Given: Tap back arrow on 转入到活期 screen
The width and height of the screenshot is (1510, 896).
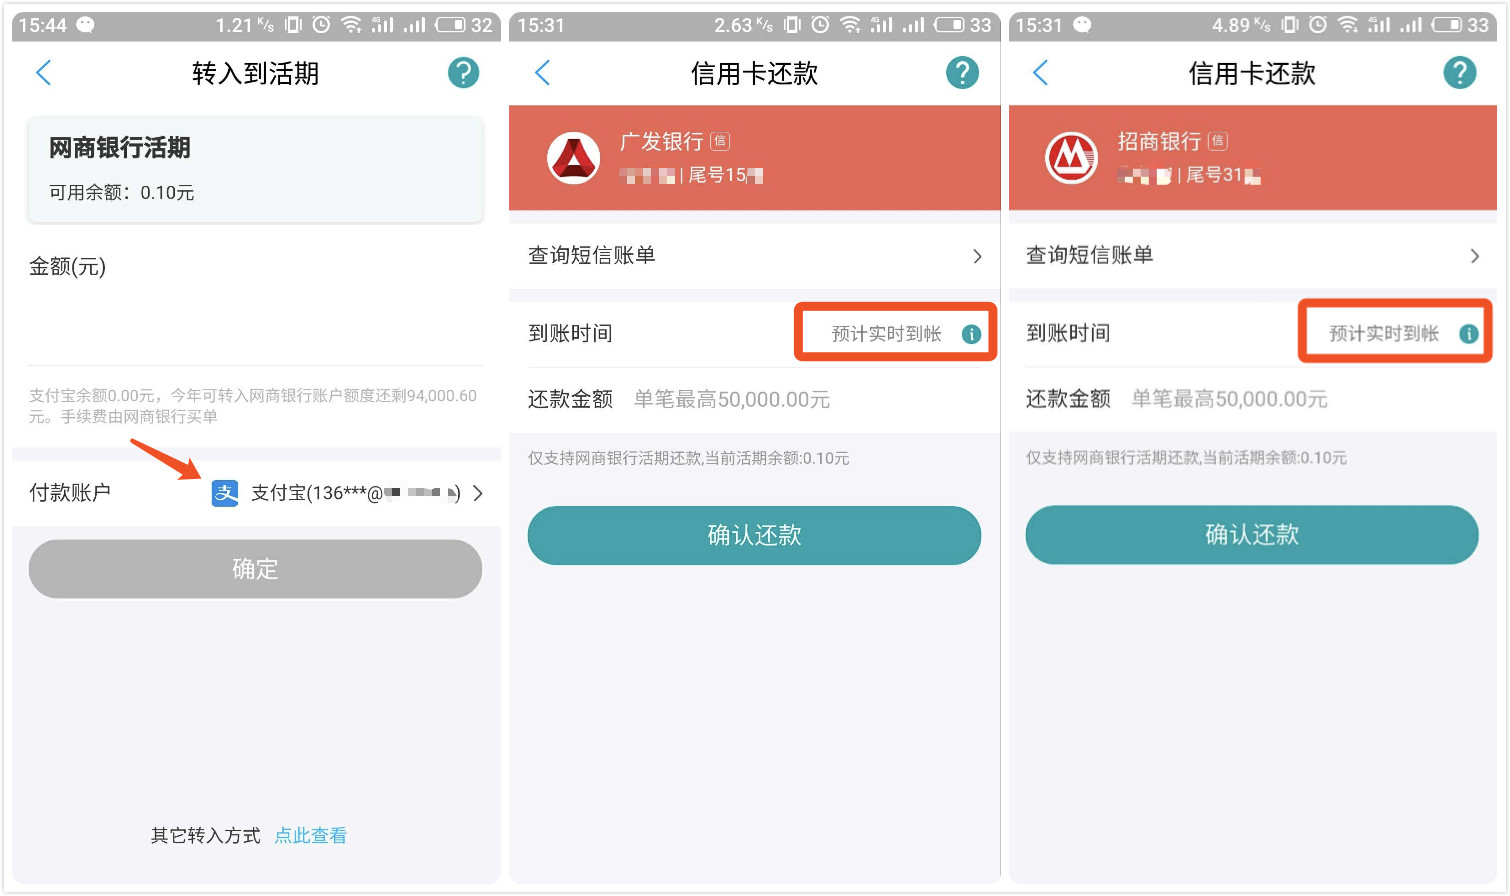Looking at the screenshot, I should [43, 73].
